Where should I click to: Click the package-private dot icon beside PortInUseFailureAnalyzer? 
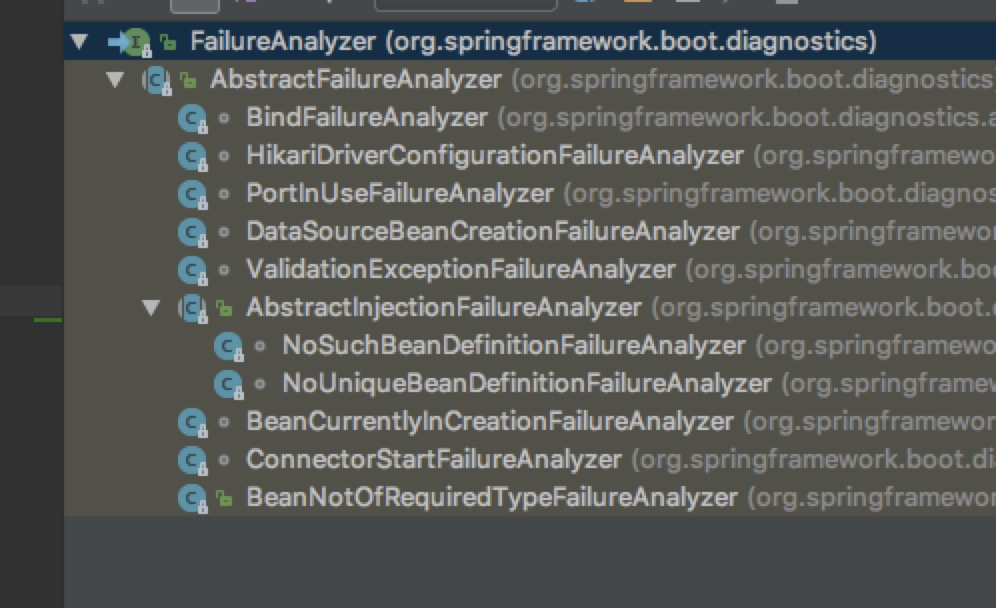click(x=224, y=194)
